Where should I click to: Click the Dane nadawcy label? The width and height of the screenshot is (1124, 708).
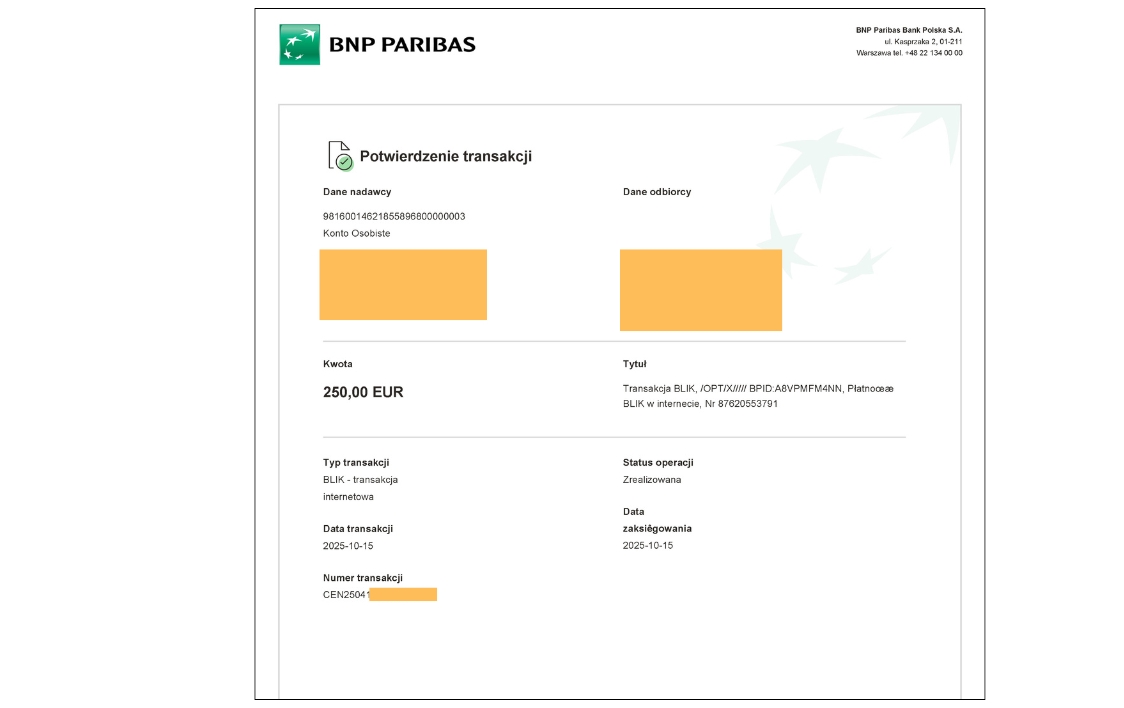[x=357, y=192]
